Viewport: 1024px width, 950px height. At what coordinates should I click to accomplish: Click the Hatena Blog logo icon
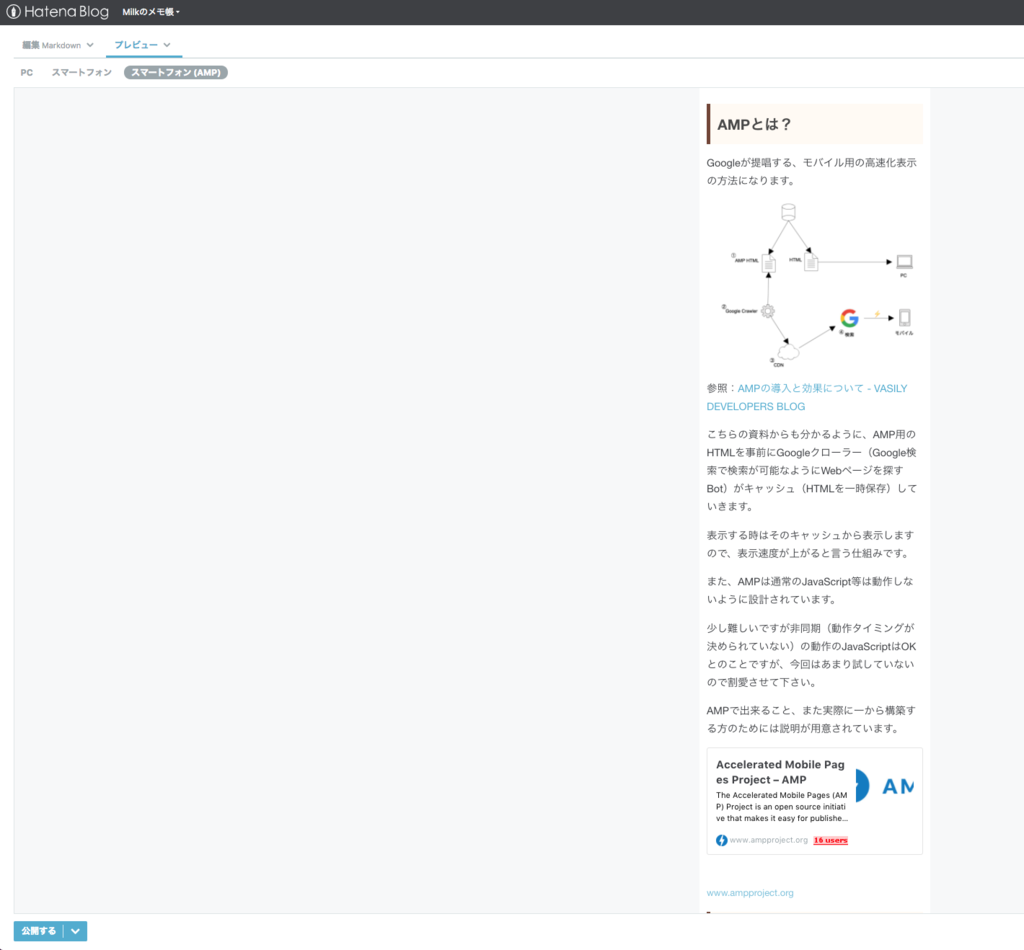point(13,12)
